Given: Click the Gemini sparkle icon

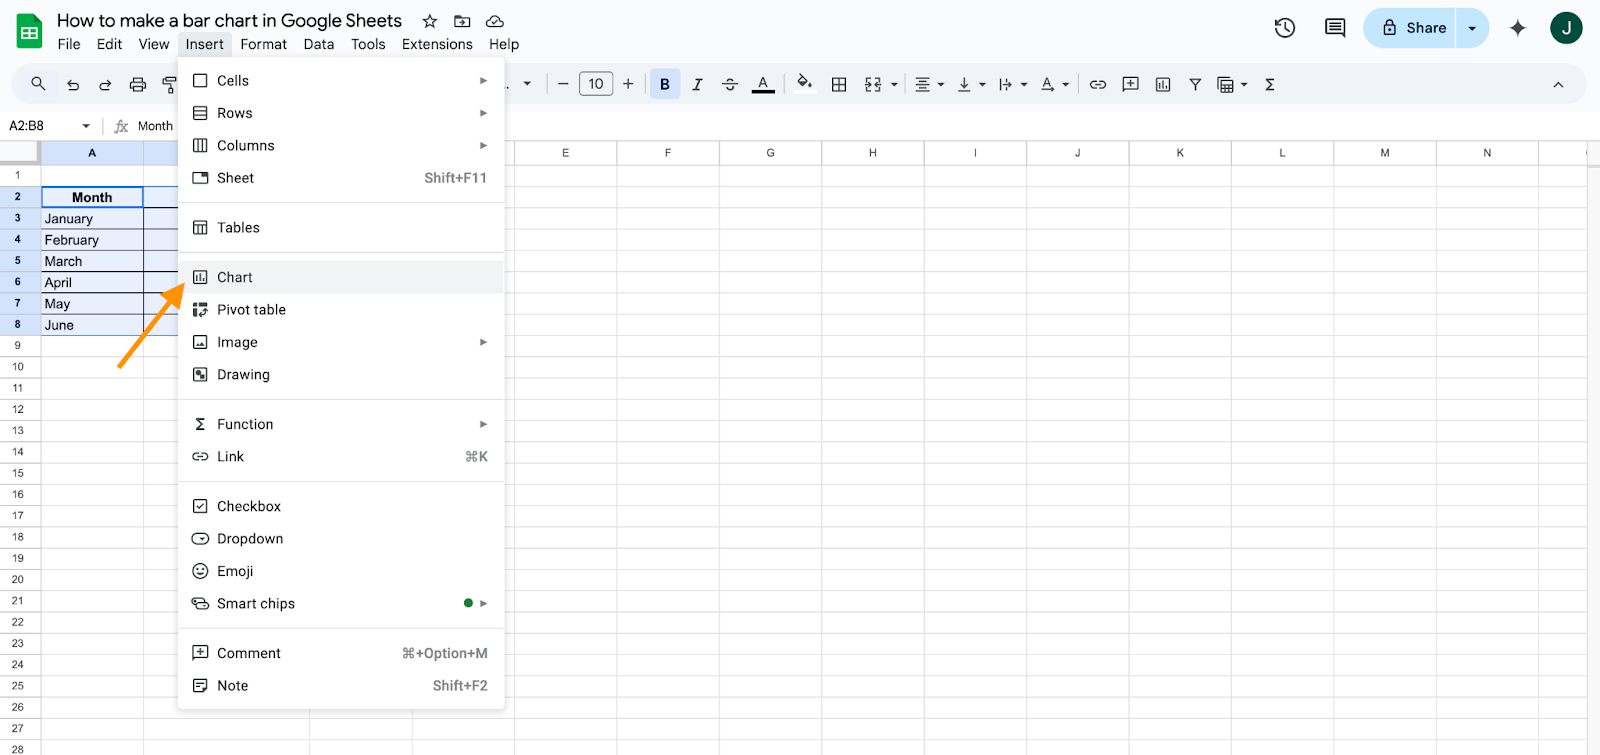Looking at the screenshot, I should tap(1518, 28).
